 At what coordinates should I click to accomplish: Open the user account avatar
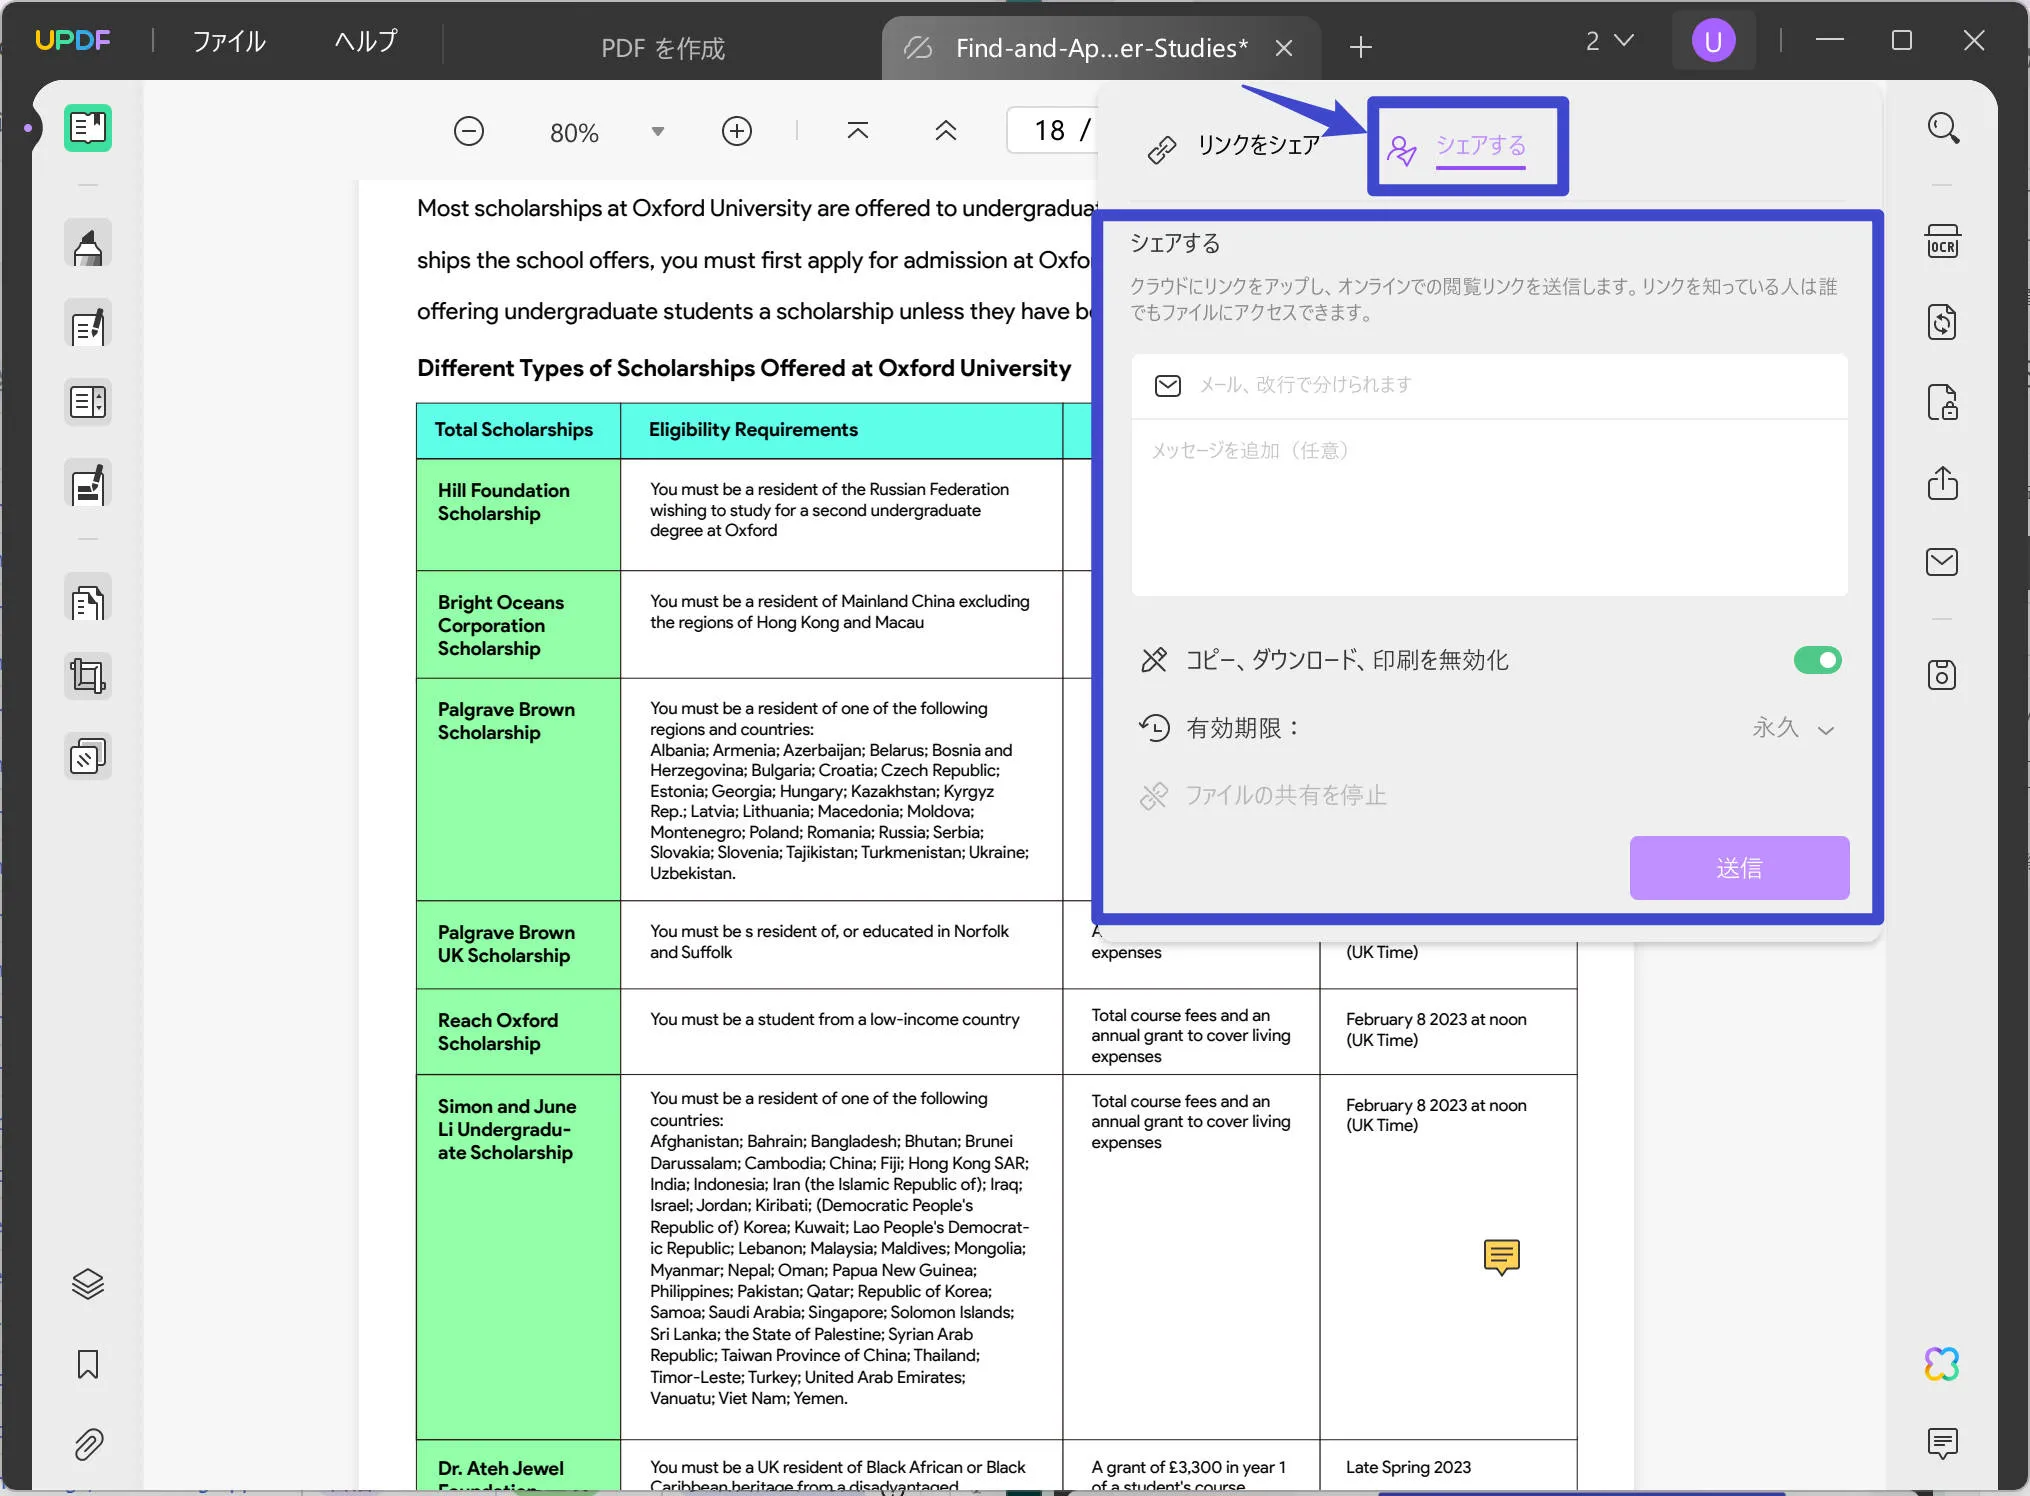[1713, 41]
